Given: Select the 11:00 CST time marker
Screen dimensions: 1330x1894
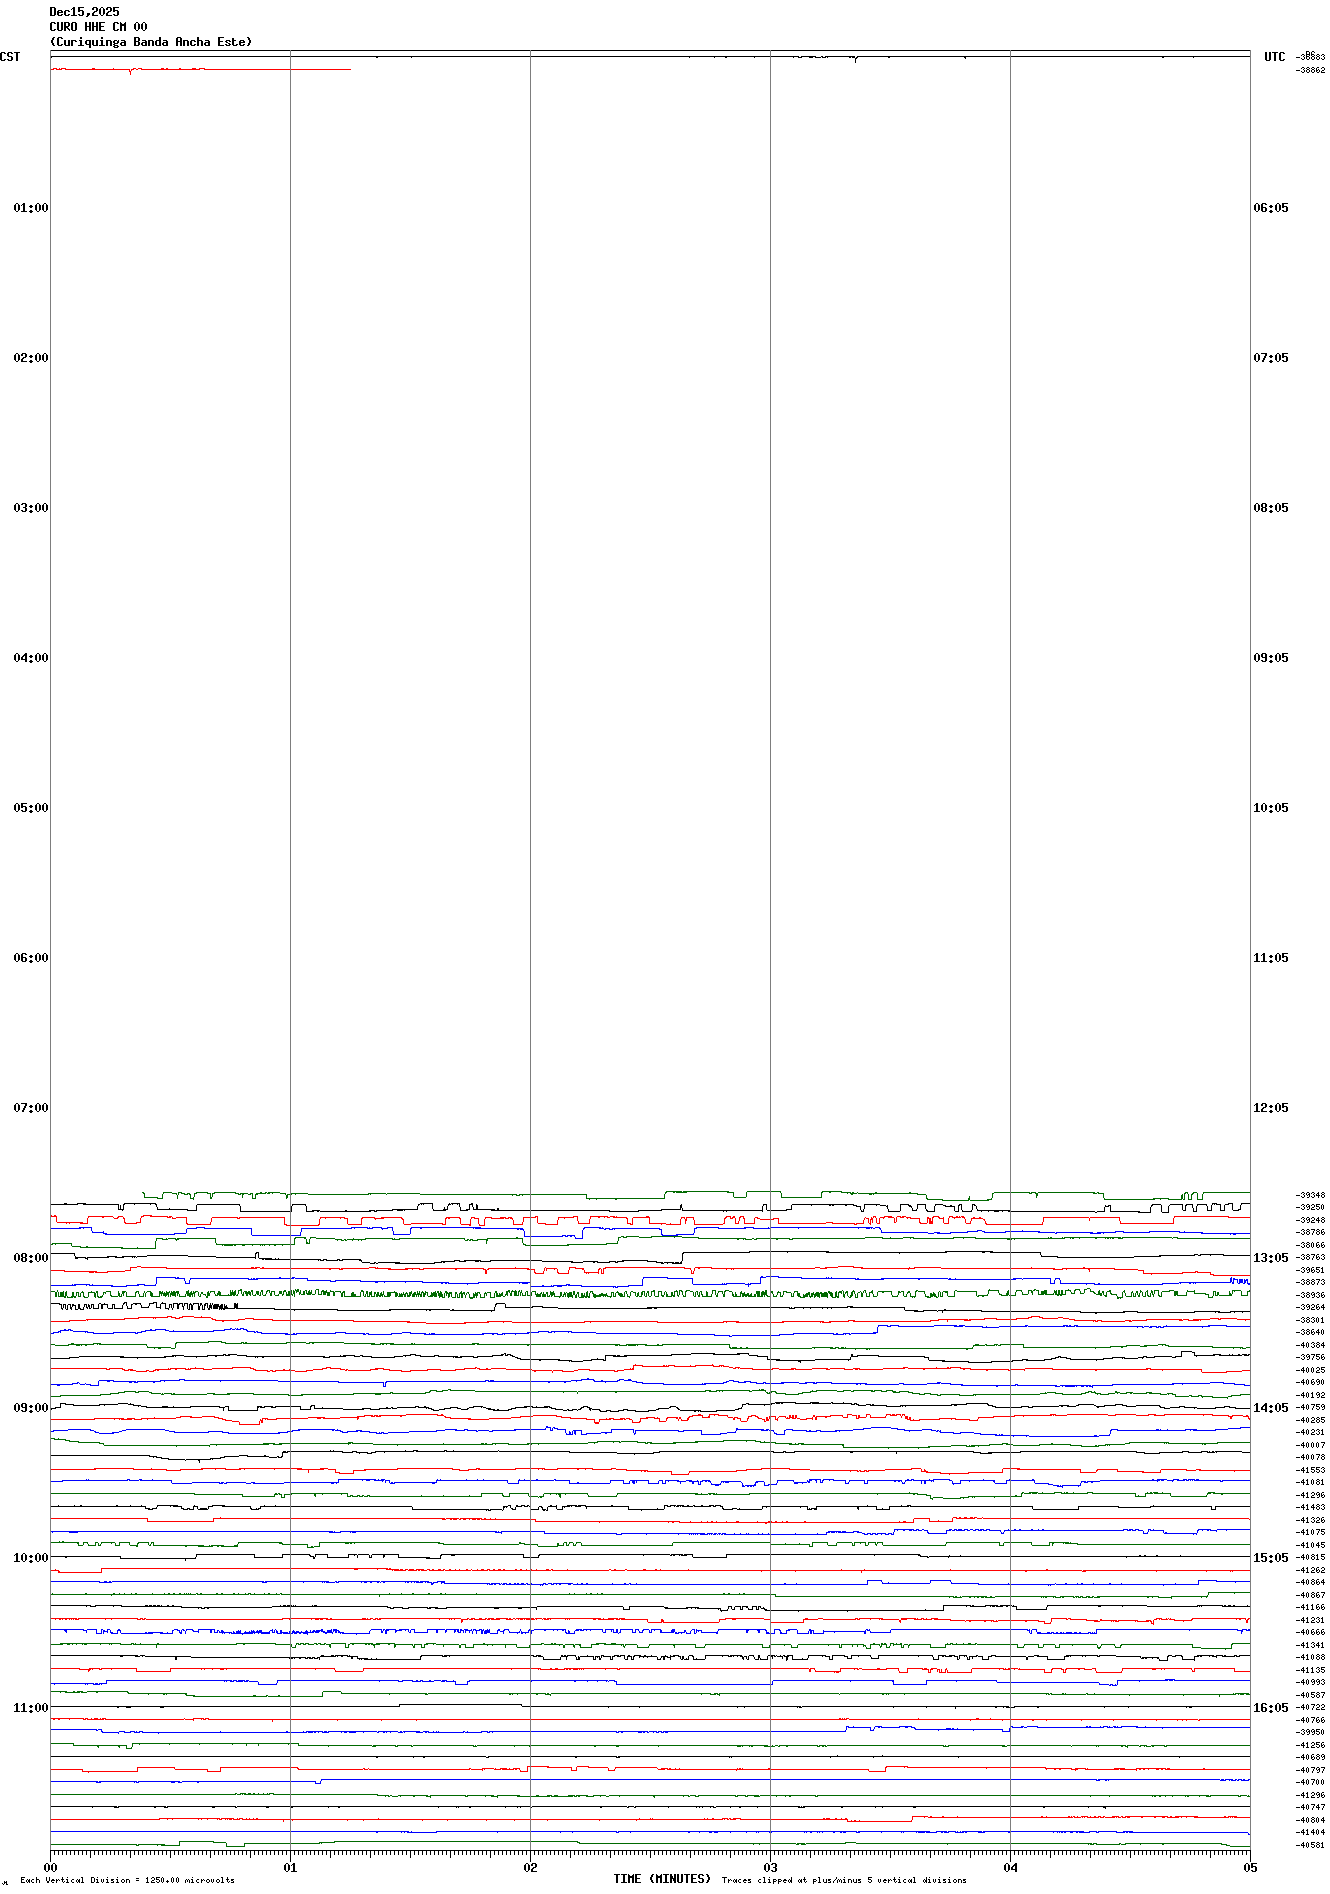Looking at the screenshot, I should coord(30,1708).
